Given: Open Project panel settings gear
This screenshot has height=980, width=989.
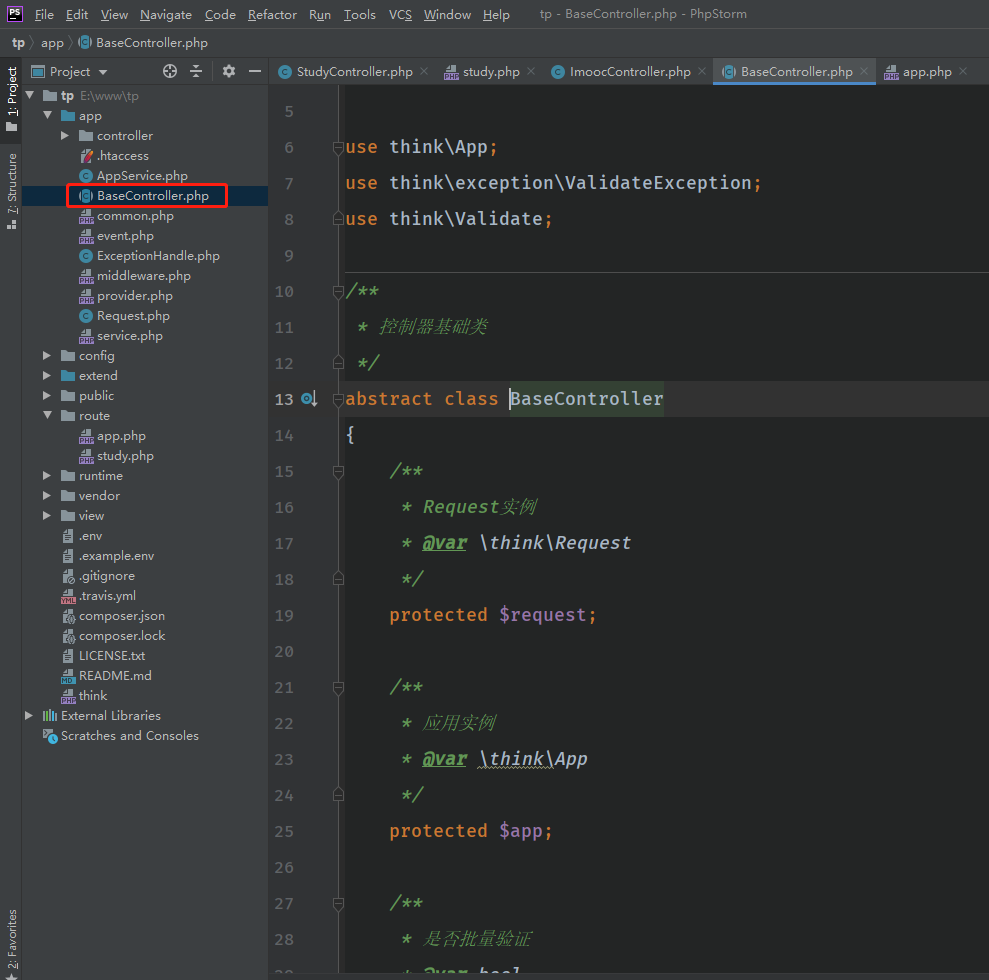Looking at the screenshot, I should 228,71.
